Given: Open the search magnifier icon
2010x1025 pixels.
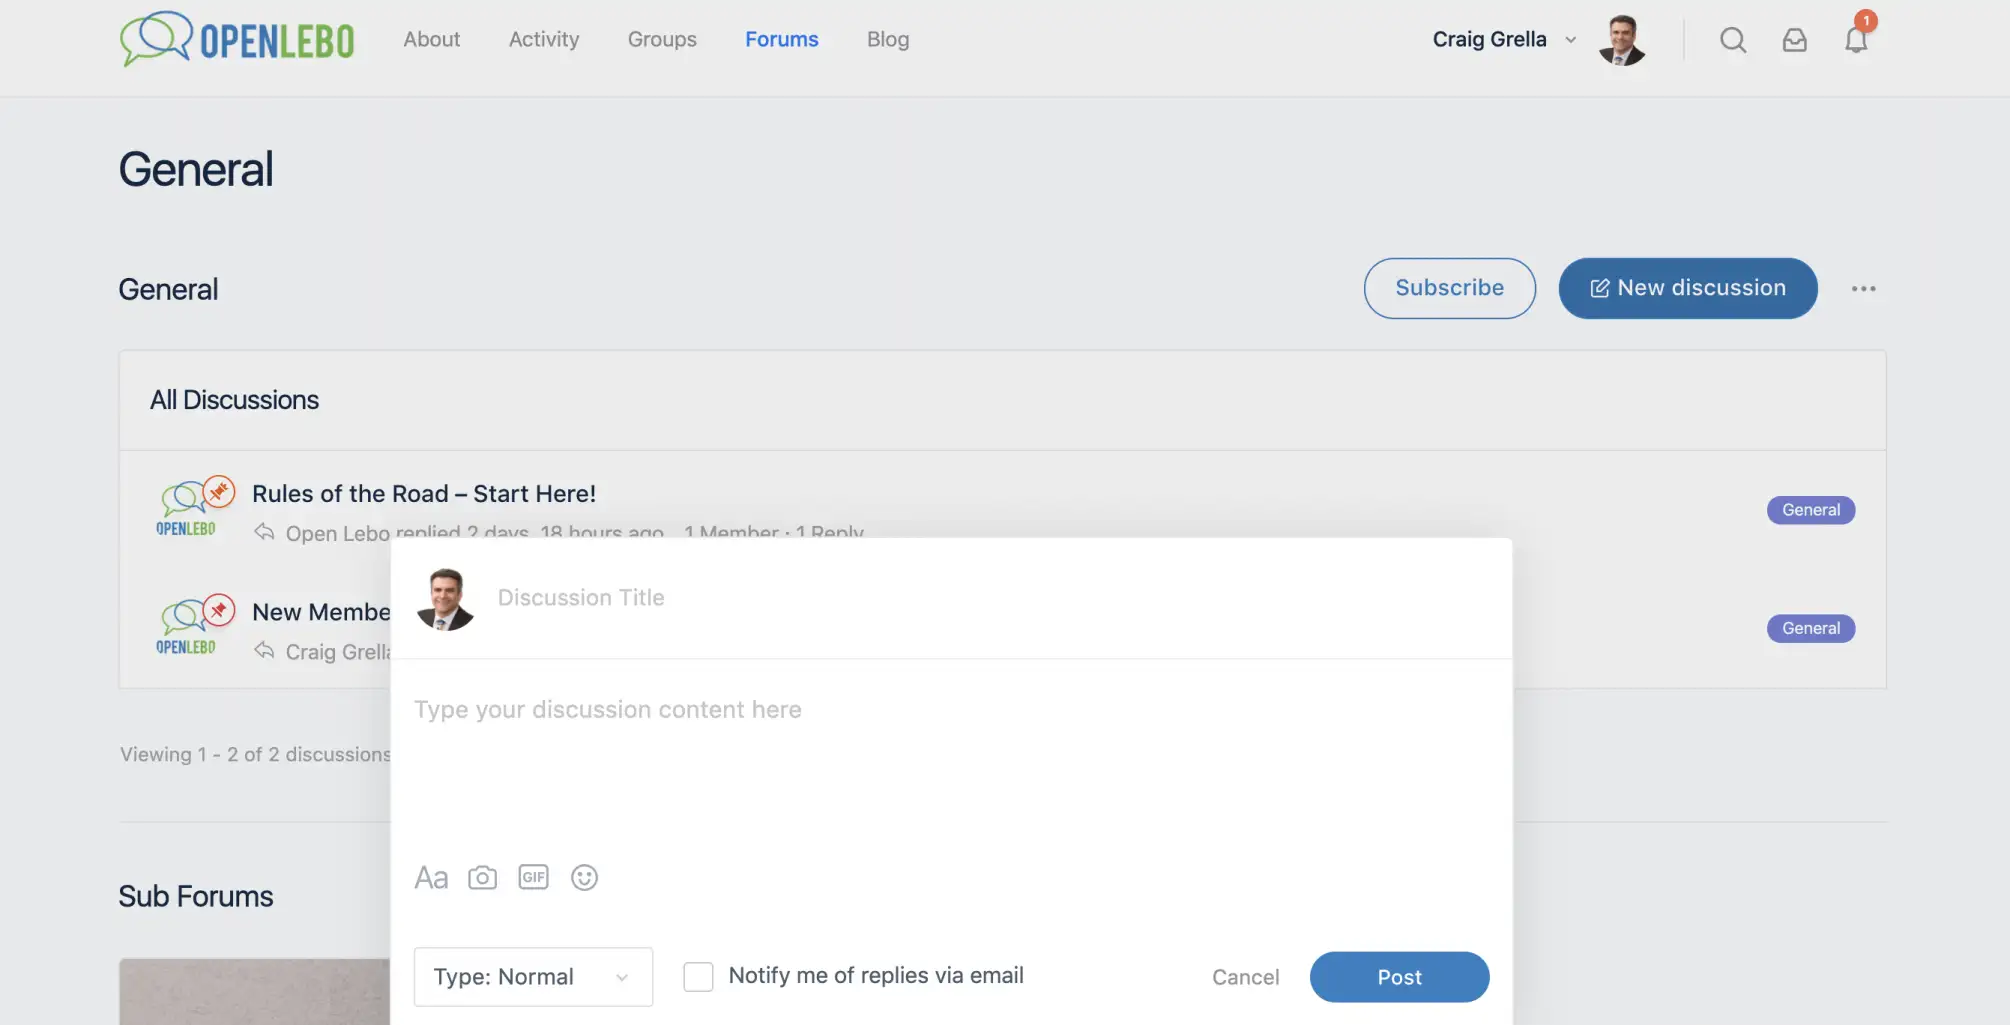Looking at the screenshot, I should [x=1733, y=40].
